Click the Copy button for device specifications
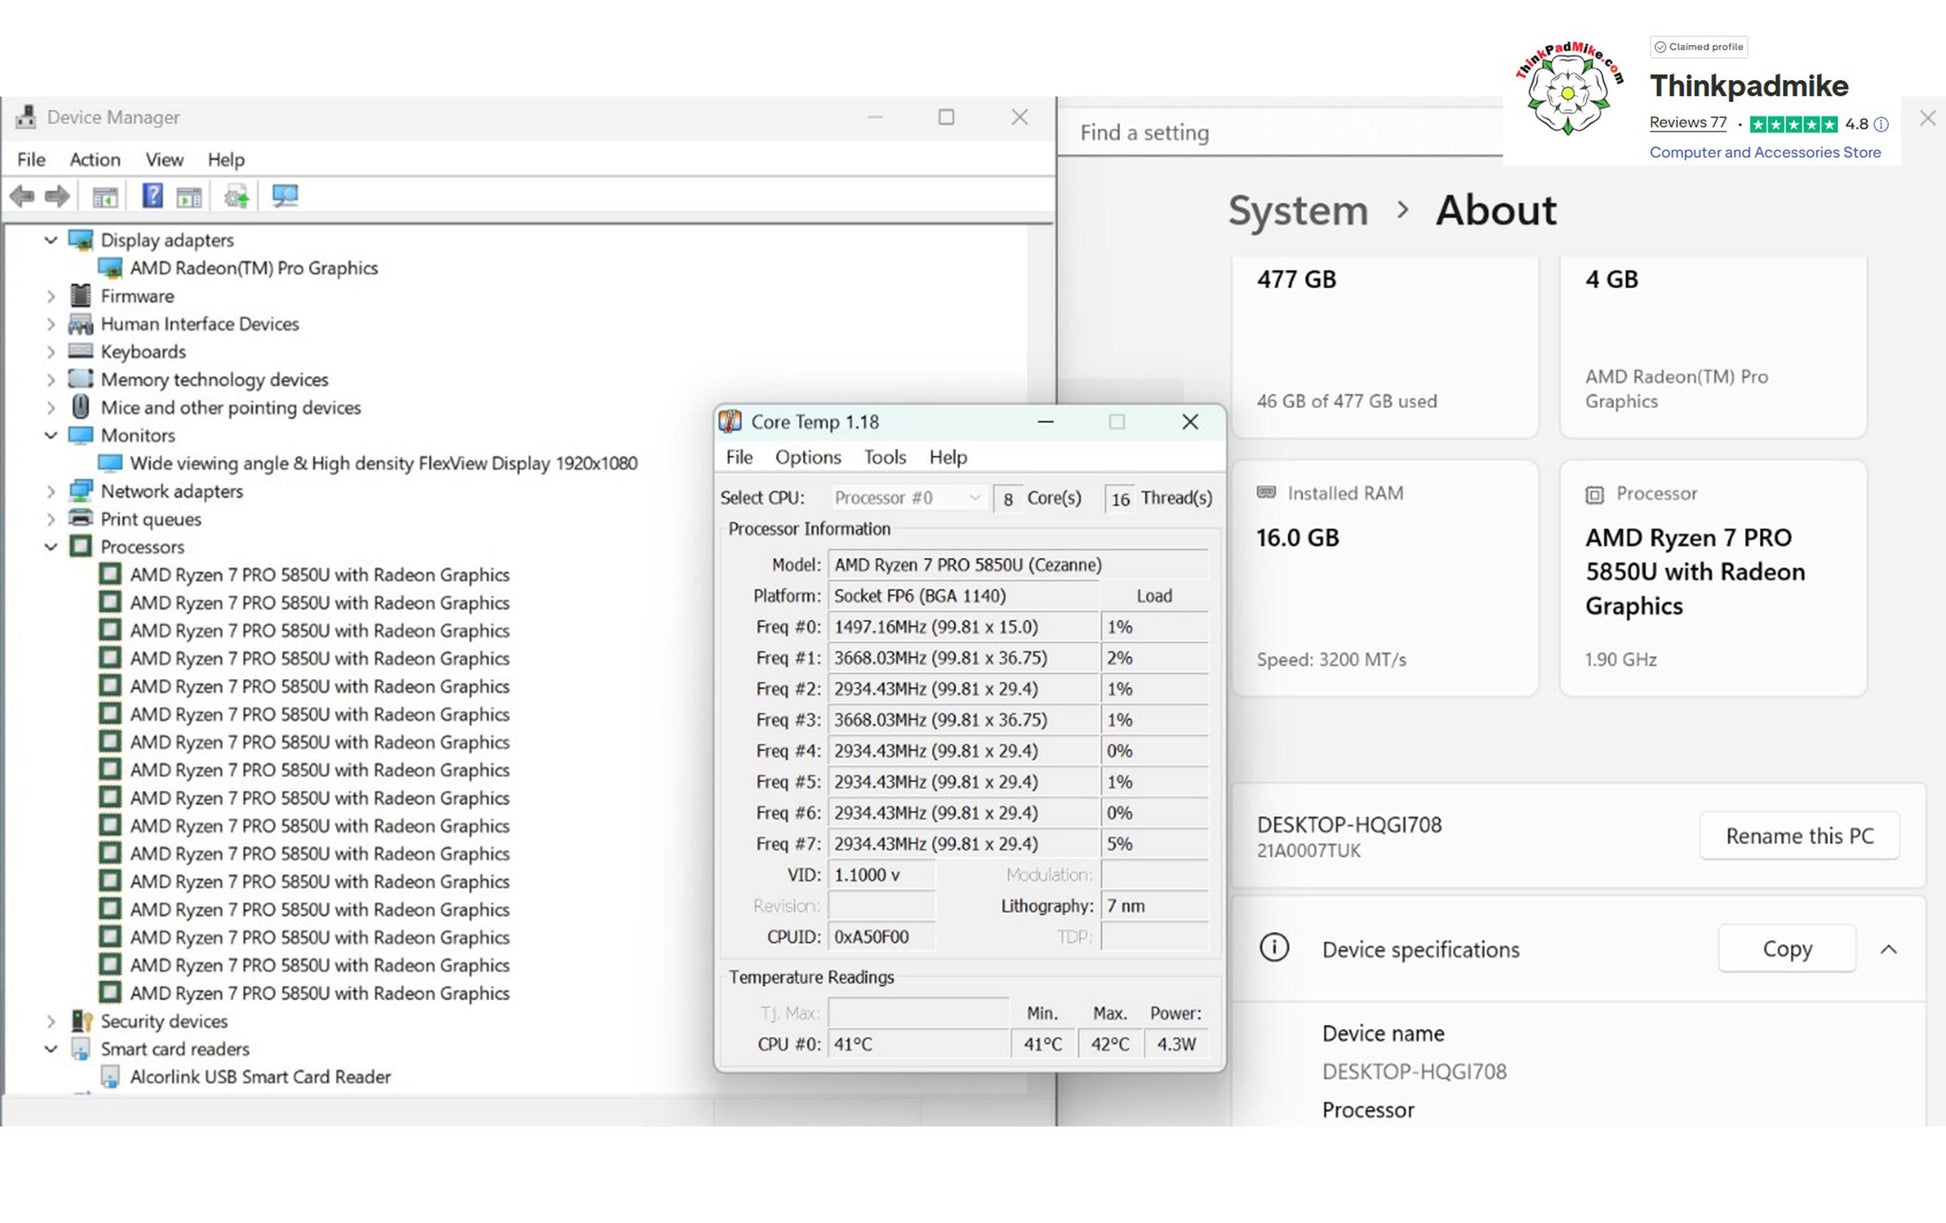This screenshot has height=1223, width=1946. click(1786, 949)
